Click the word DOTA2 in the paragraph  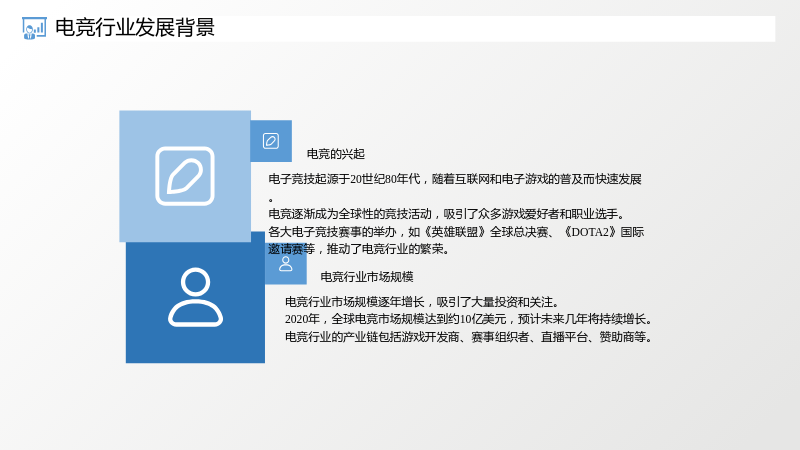[x=590, y=232]
